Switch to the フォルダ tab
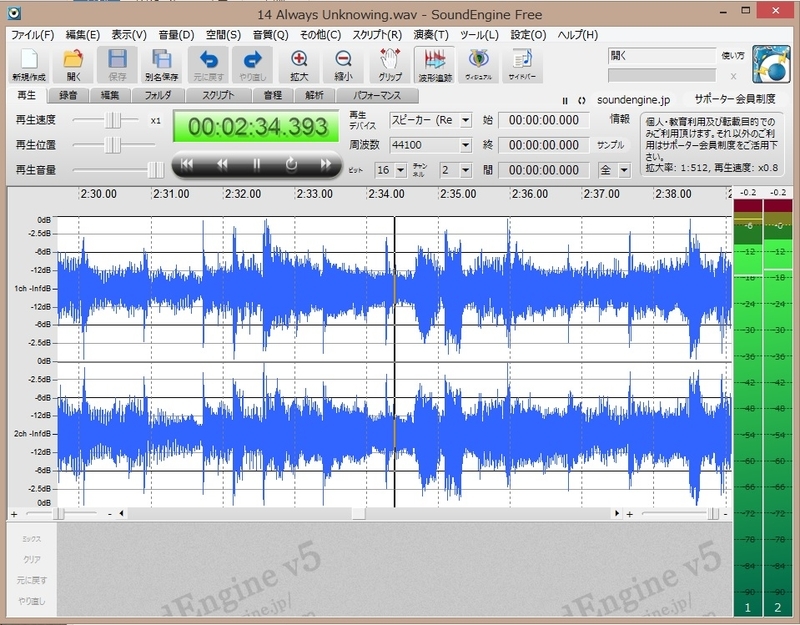The height and width of the screenshot is (625, 800). coord(158,95)
